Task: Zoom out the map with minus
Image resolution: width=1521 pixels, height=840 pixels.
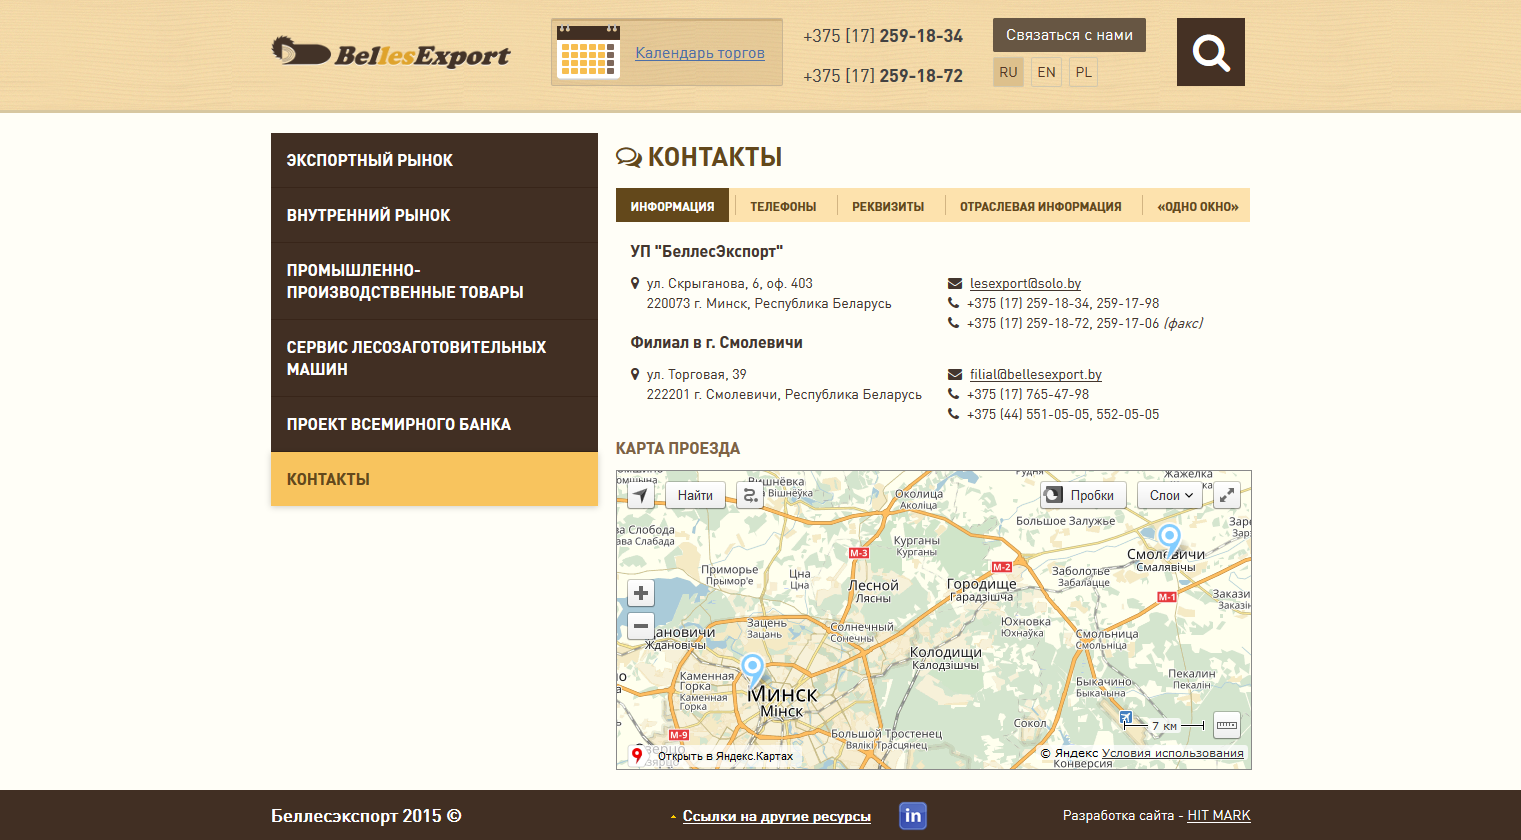Action: click(x=641, y=627)
